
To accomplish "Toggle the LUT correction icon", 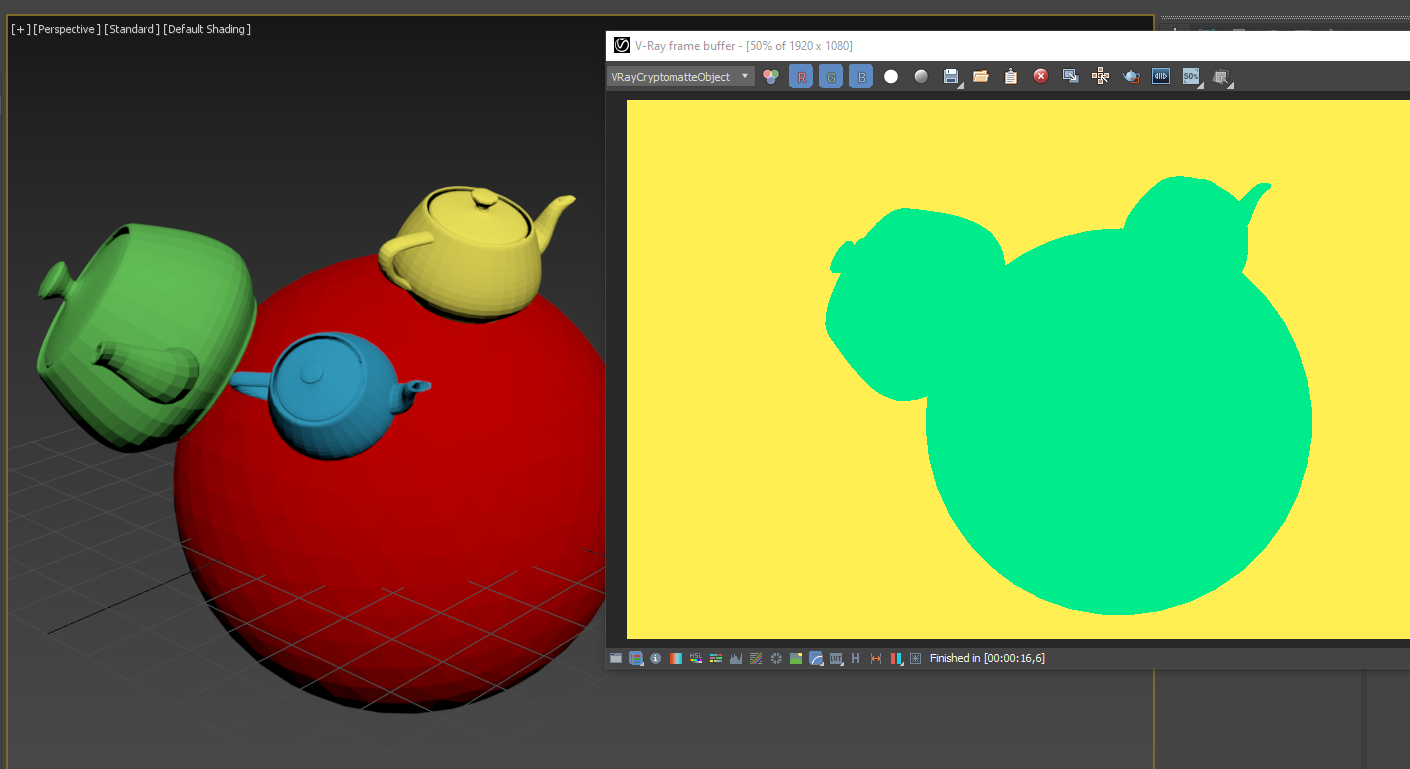I will point(836,658).
